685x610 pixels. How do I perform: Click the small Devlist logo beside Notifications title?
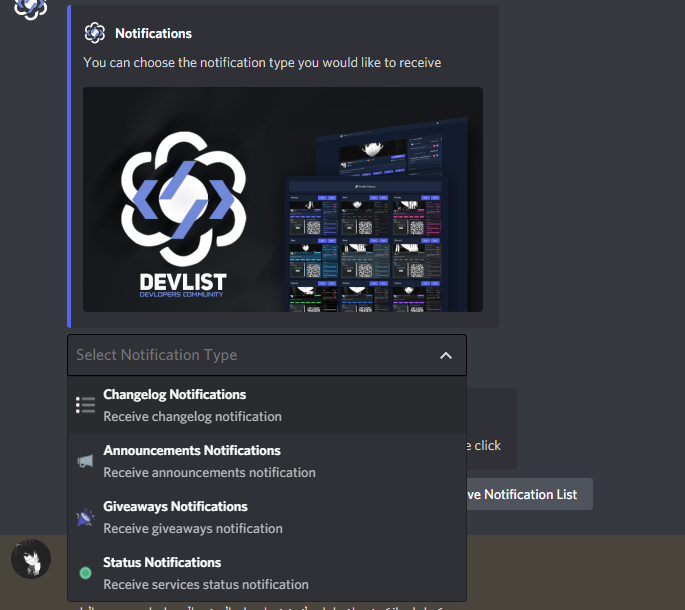(95, 33)
